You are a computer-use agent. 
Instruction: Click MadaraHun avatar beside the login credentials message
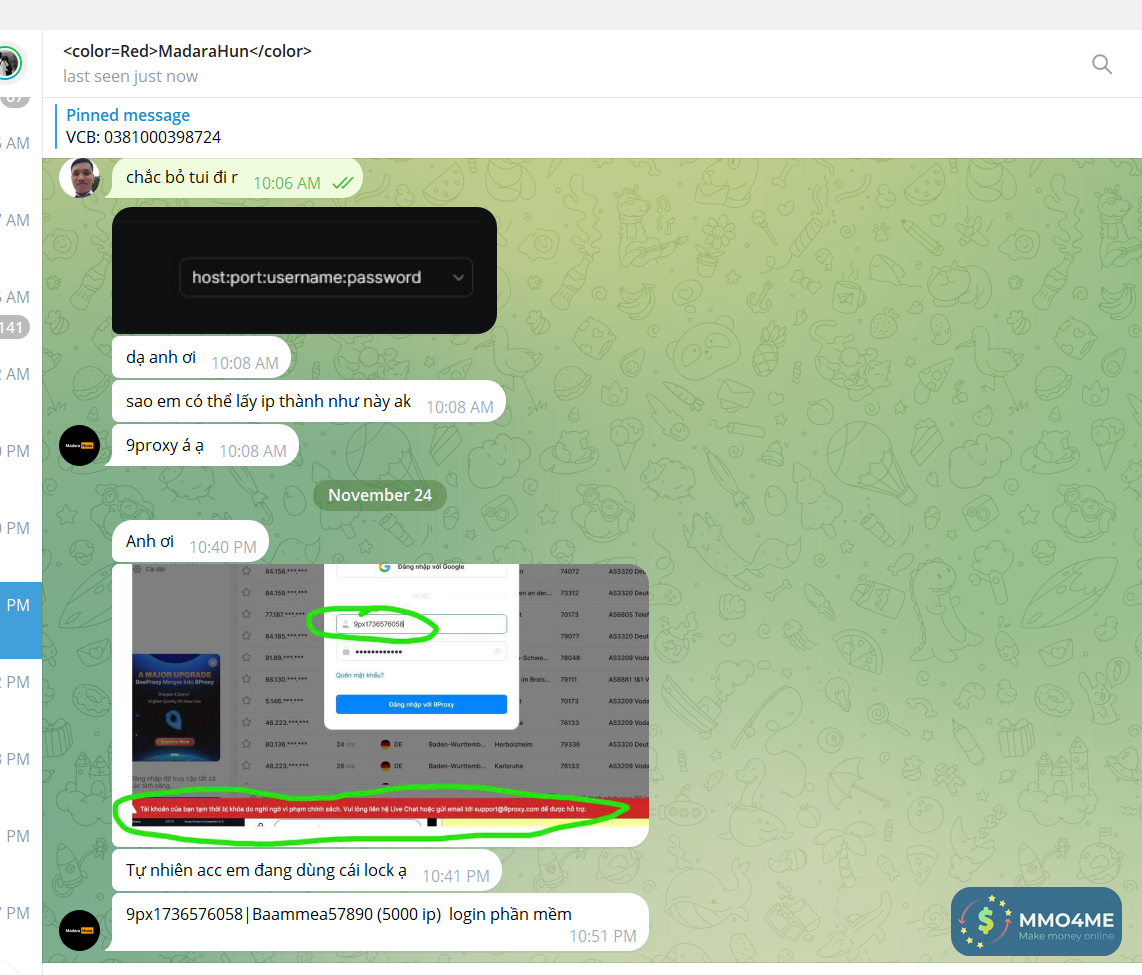pyautogui.click(x=79, y=930)
